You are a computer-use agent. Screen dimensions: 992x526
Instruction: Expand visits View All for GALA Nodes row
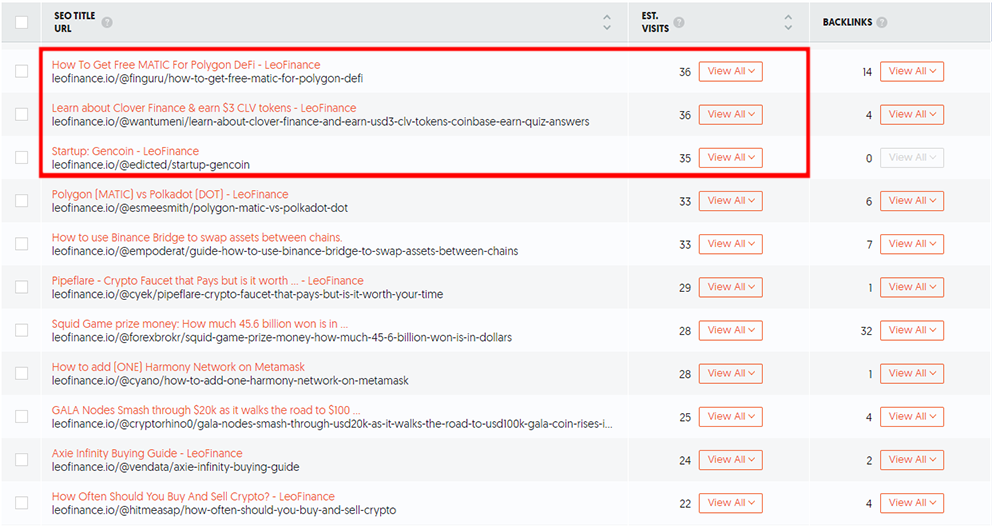[x=730, y=416]
